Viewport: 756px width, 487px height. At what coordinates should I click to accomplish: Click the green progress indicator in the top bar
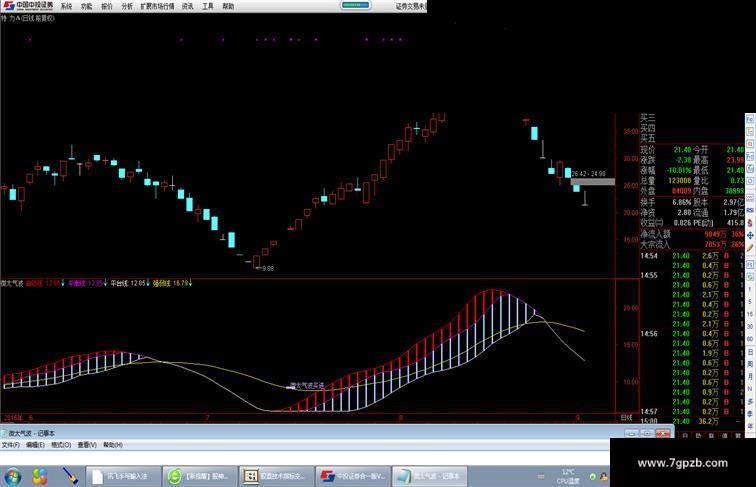(355, 5)
